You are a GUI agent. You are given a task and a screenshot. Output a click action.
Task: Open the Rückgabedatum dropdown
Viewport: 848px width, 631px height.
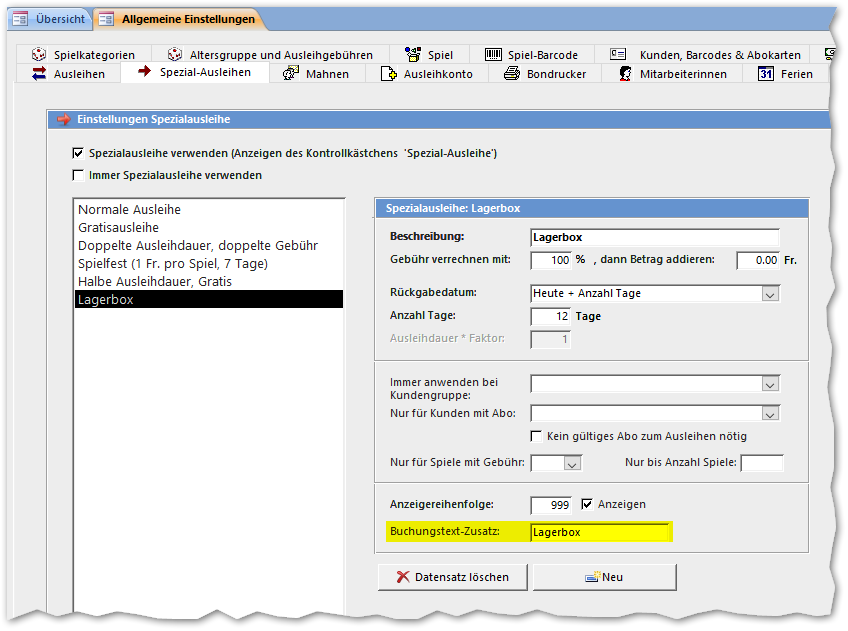point(770,294)
